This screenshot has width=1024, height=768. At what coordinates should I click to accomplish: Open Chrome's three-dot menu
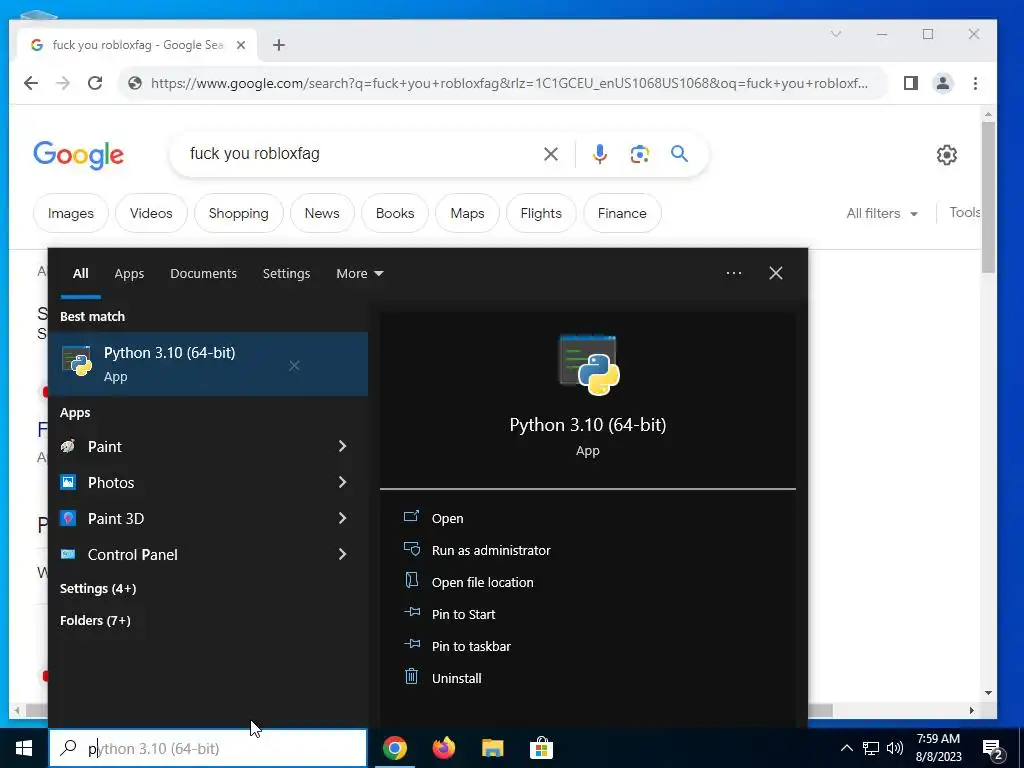[x=976, y=83]
